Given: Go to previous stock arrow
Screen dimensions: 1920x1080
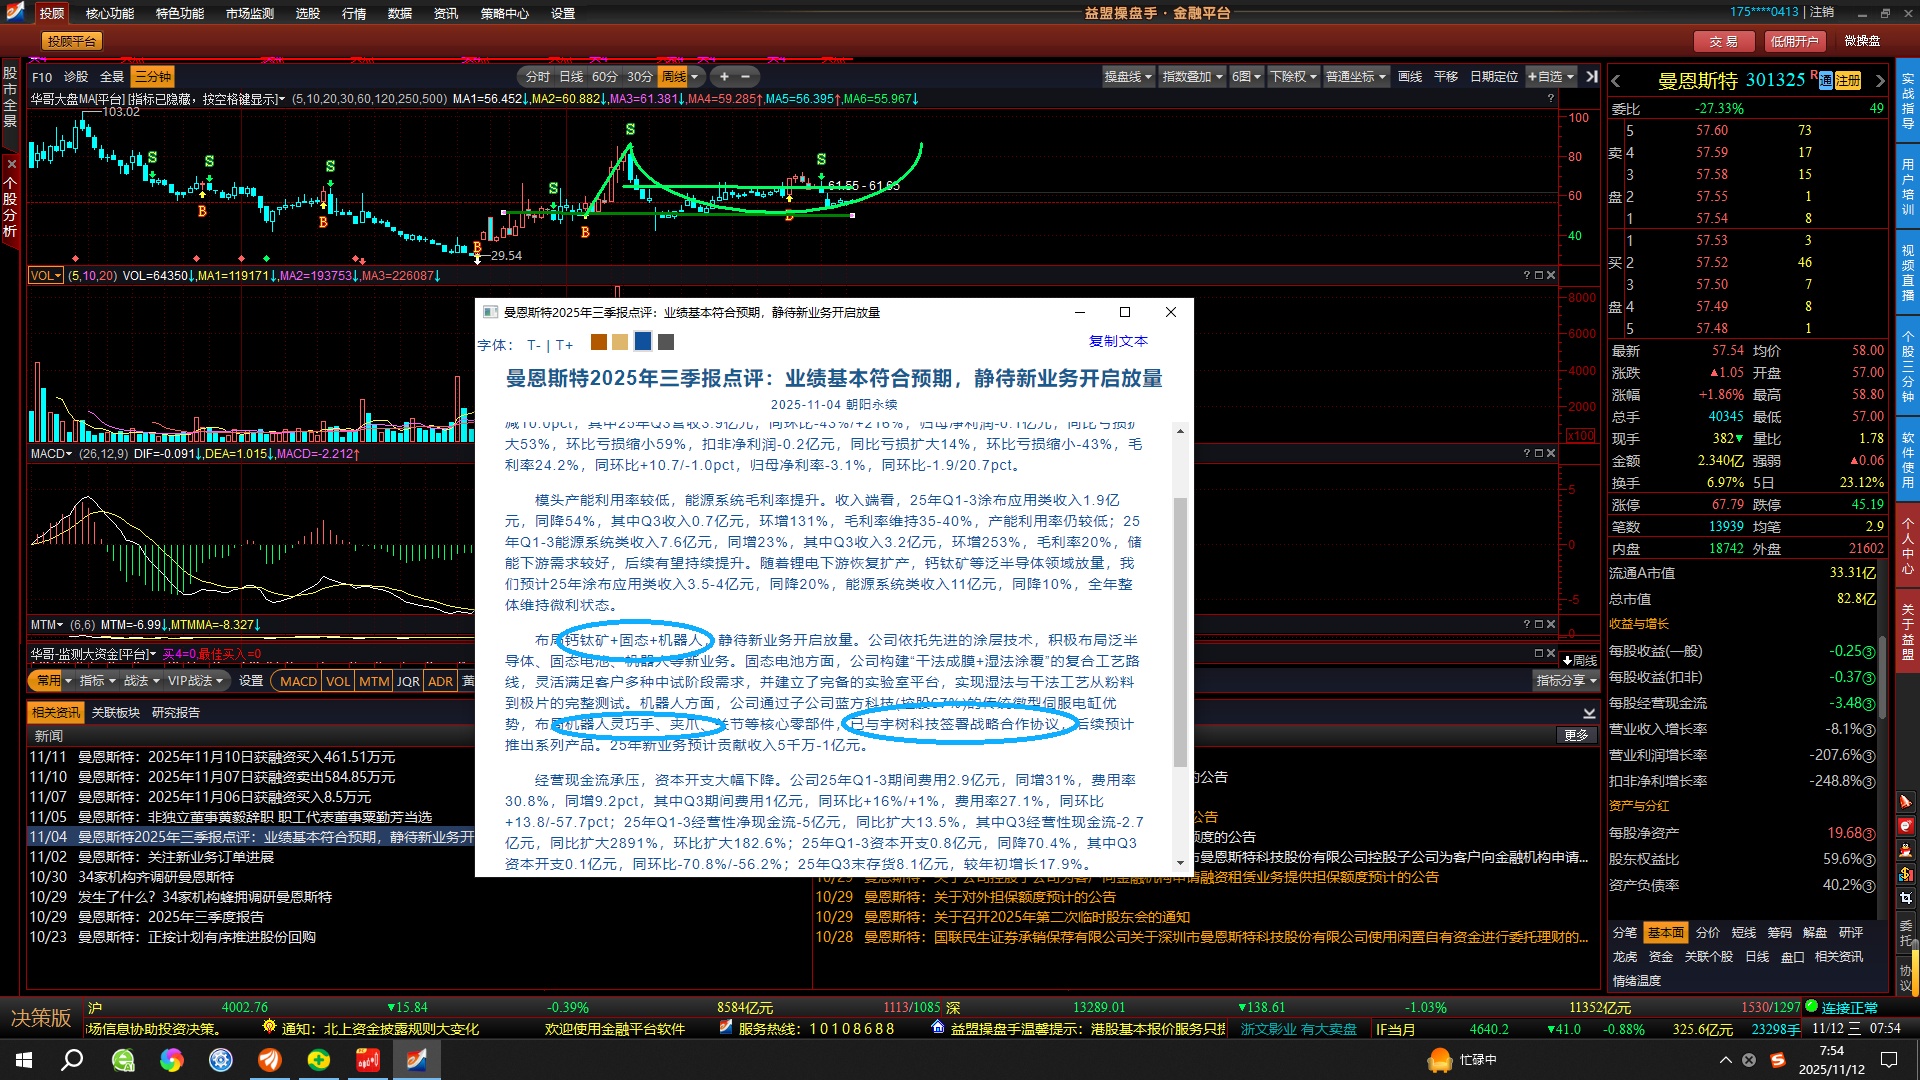Looking at the screenshot, I should coord(1616,81).
